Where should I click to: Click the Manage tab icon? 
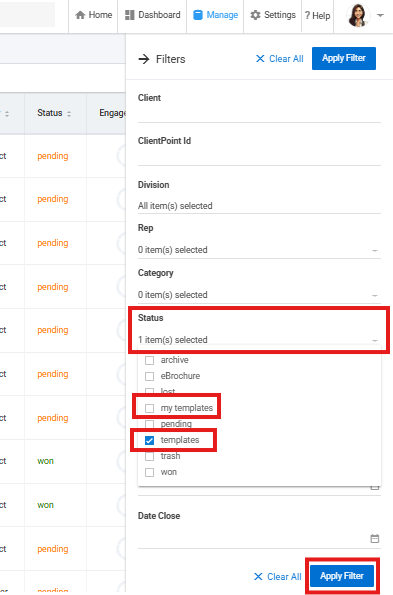coord(198,15)
